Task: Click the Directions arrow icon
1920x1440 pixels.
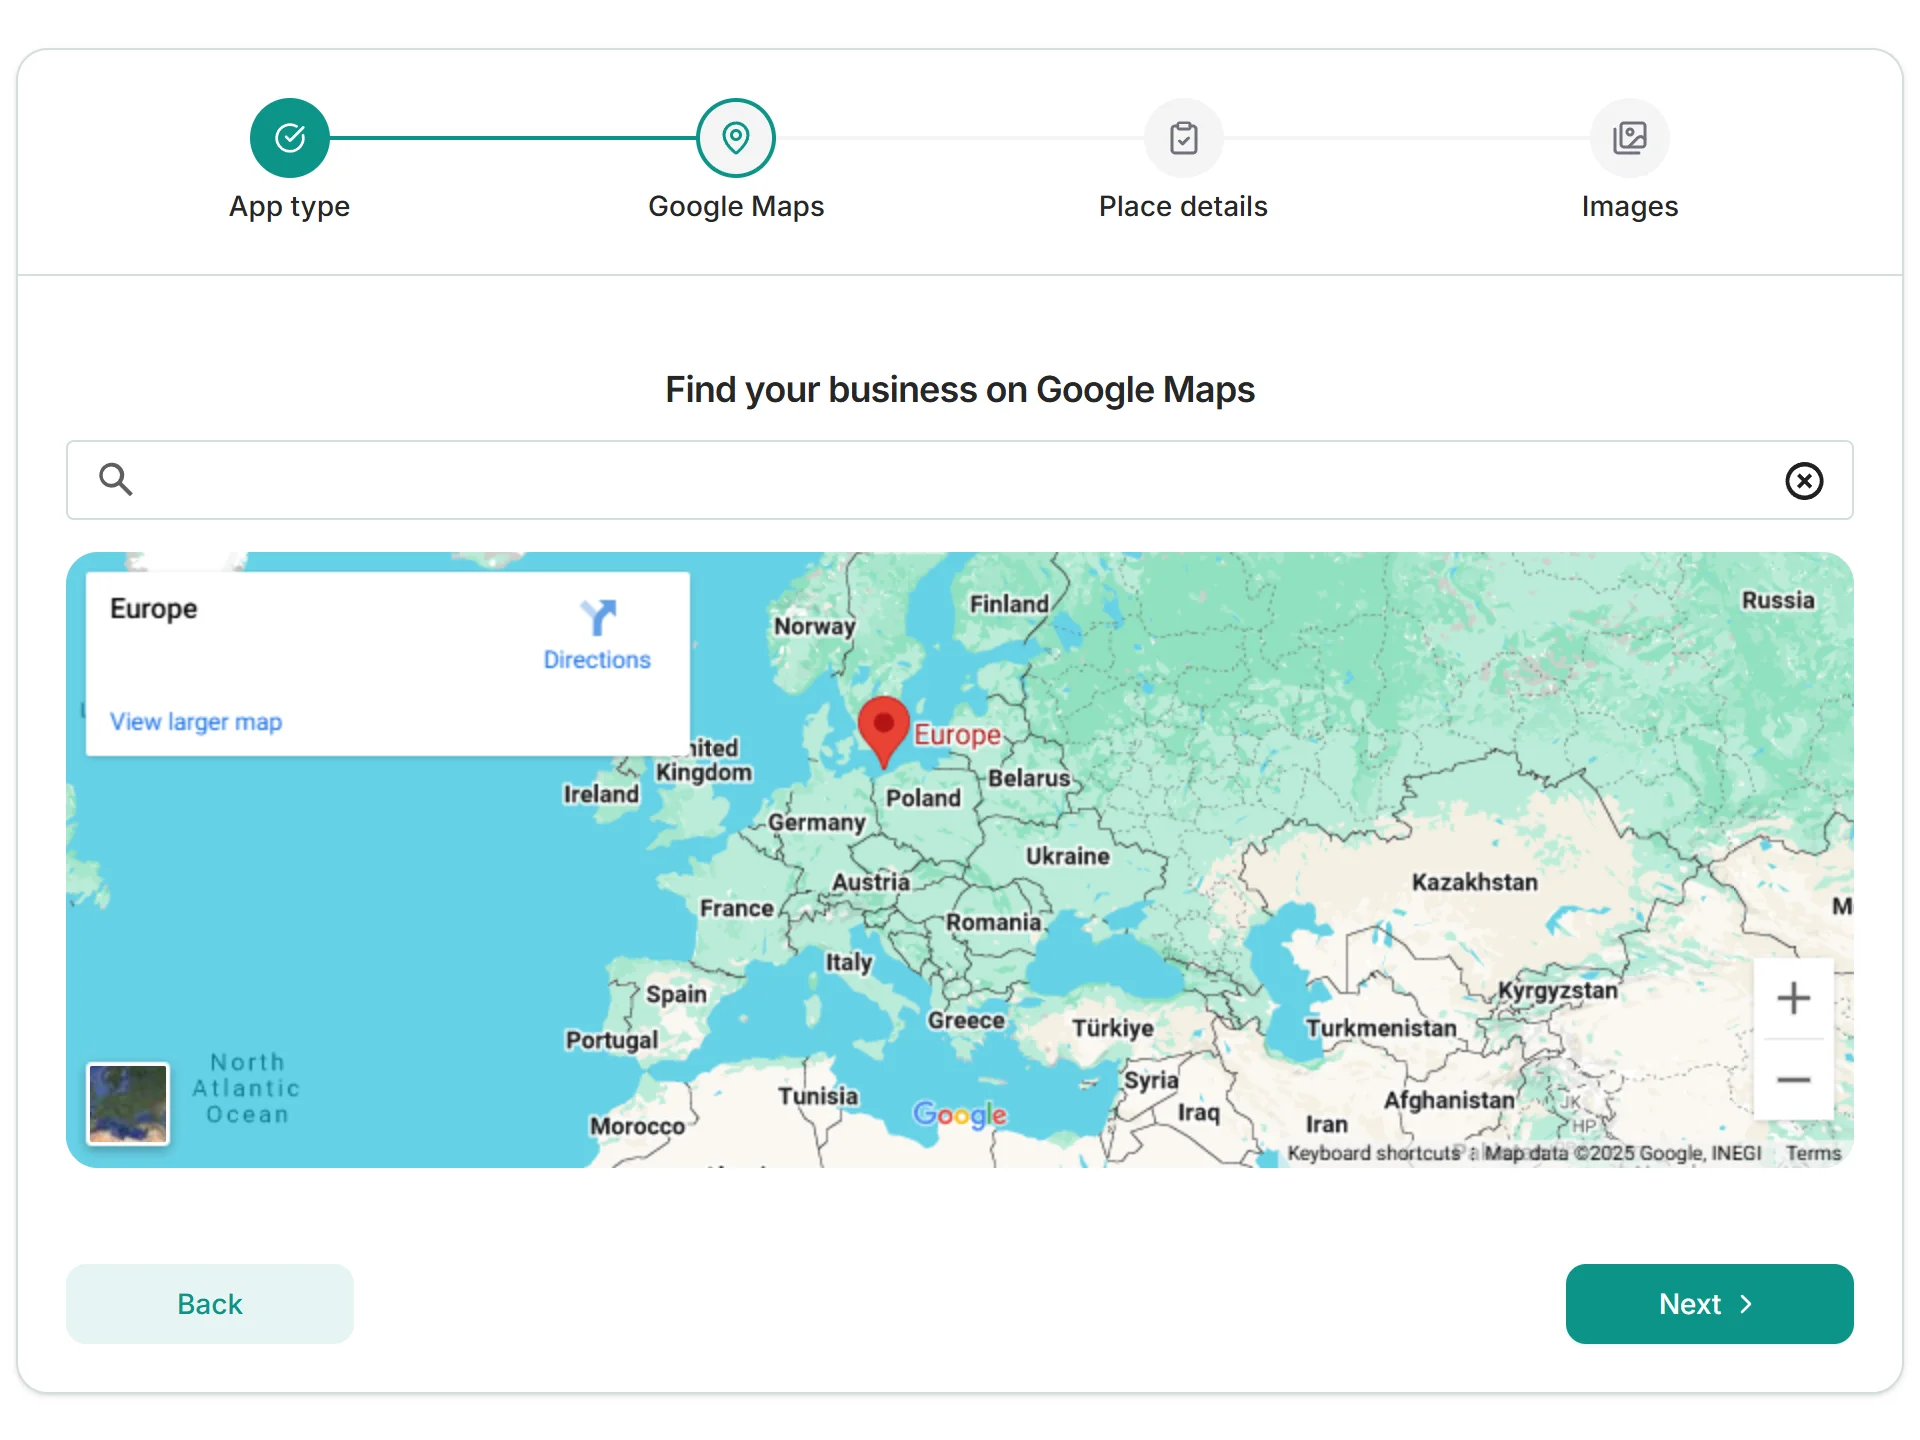Action: pos(598,618)
